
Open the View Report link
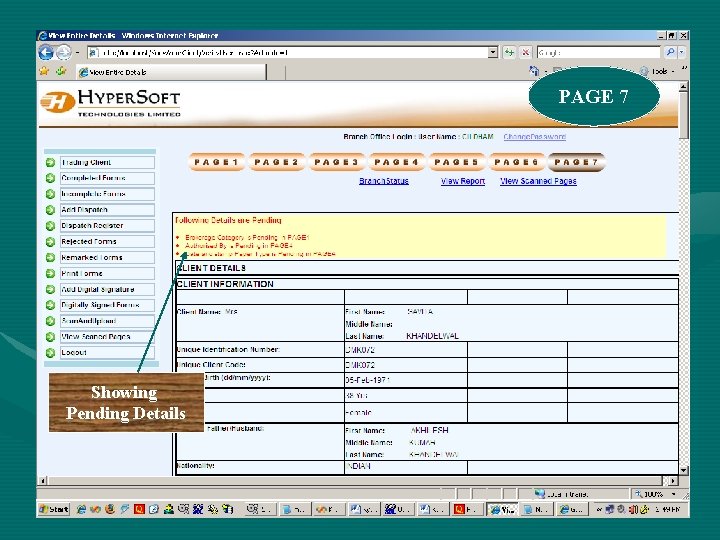463,181
